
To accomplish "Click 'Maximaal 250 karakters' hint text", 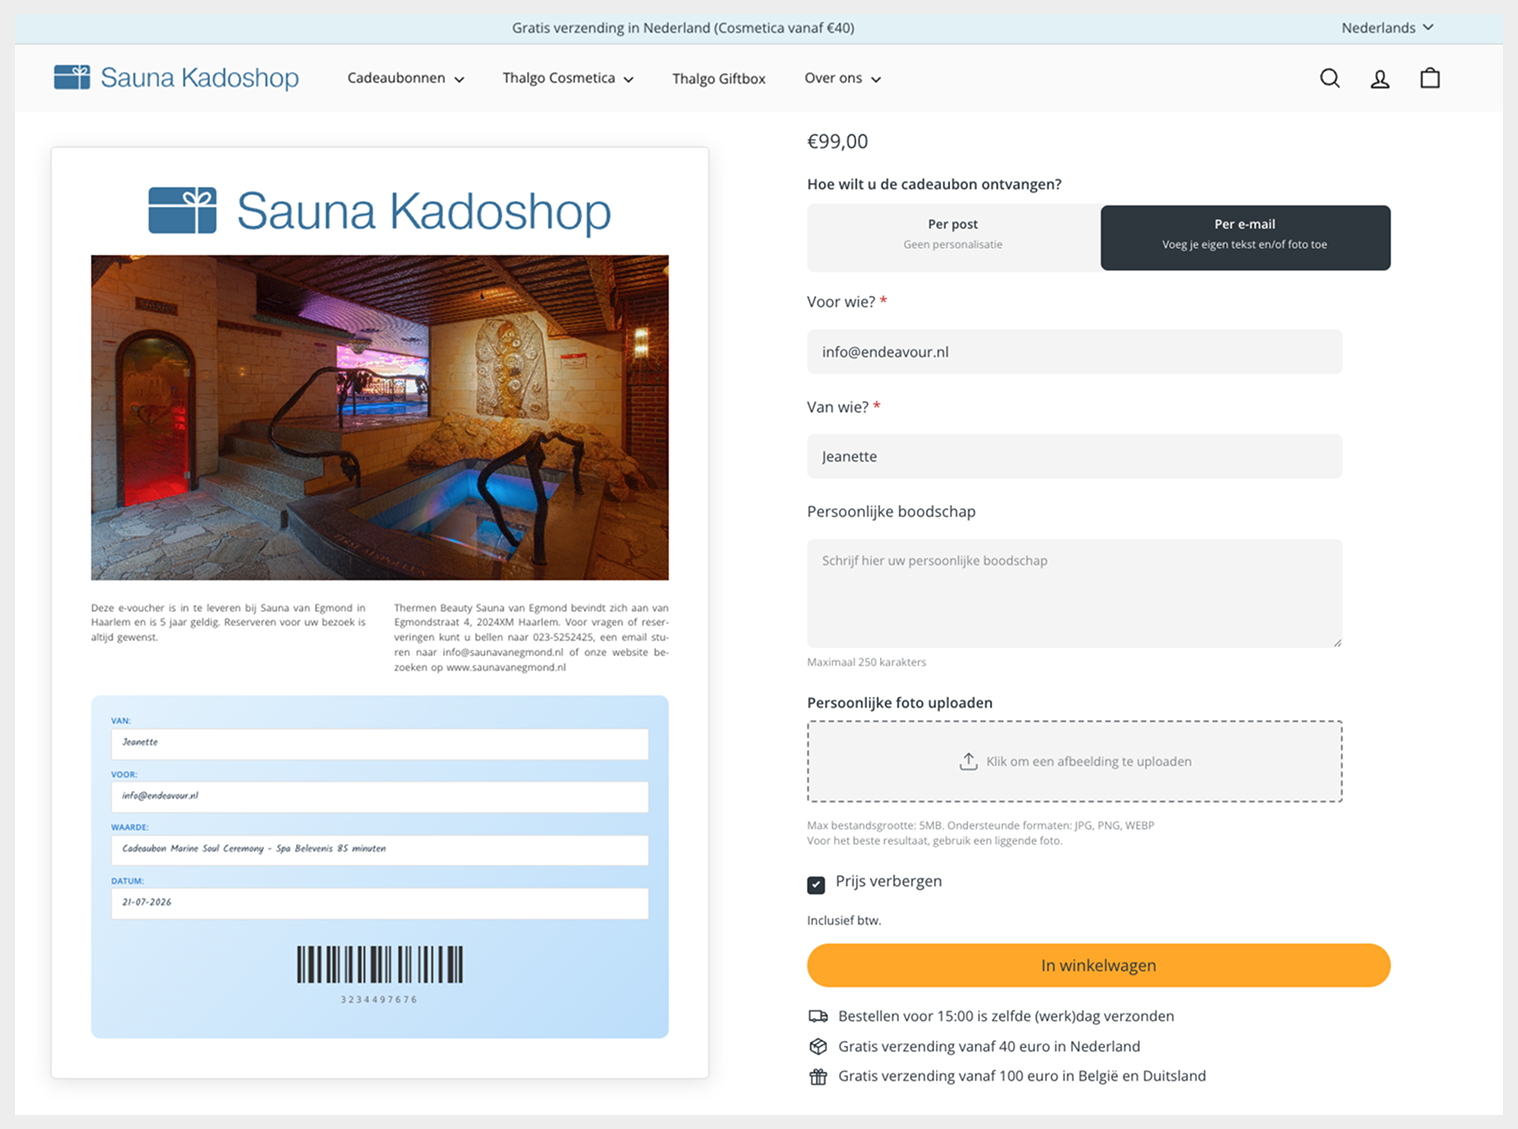I will pos(866,662).
